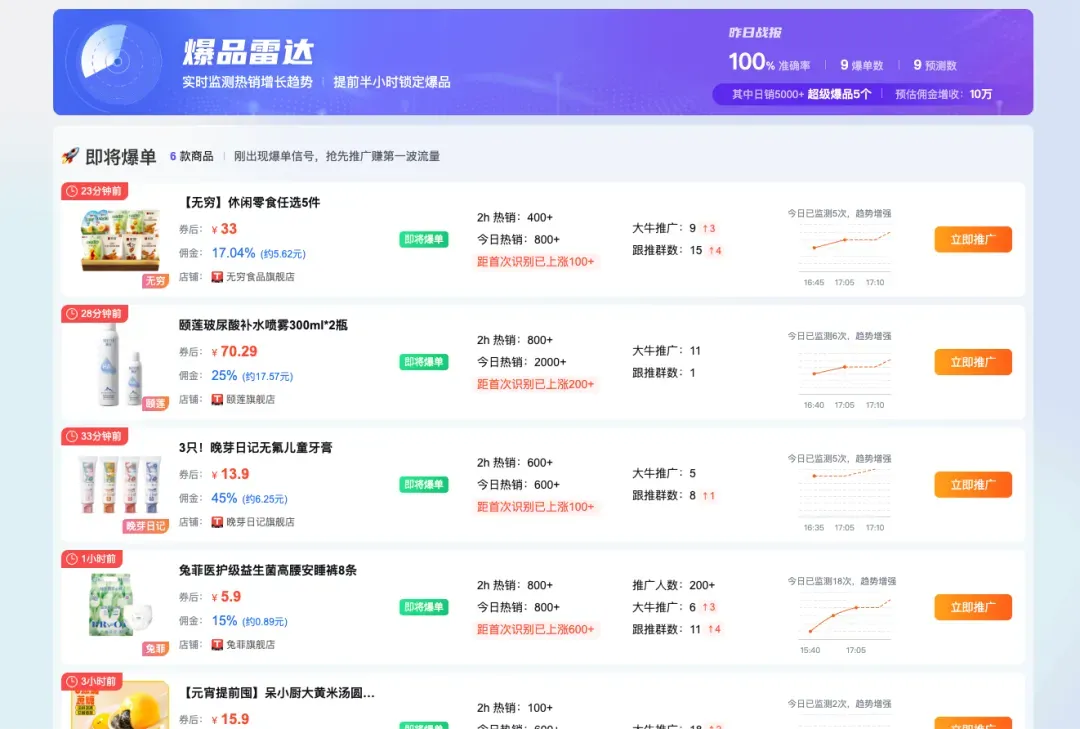Open store link 无穷食品旗舰店

tap(260, 277)
